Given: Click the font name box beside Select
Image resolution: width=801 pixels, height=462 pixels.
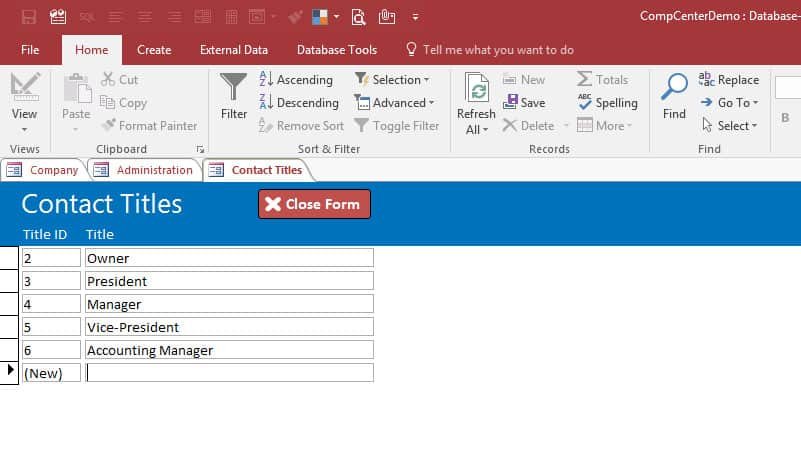Looking at the screenshot, I should 788,87.
